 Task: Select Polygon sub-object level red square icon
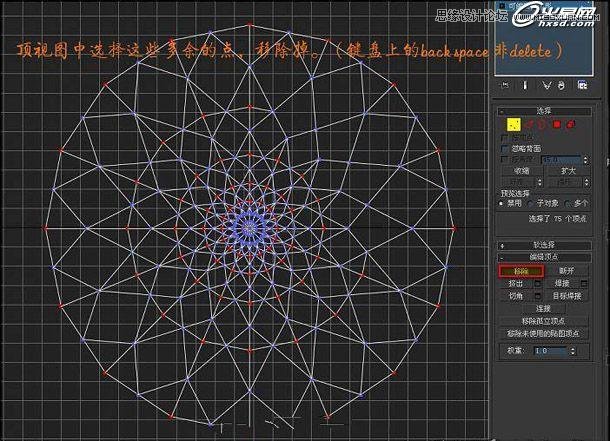point(557,124)
